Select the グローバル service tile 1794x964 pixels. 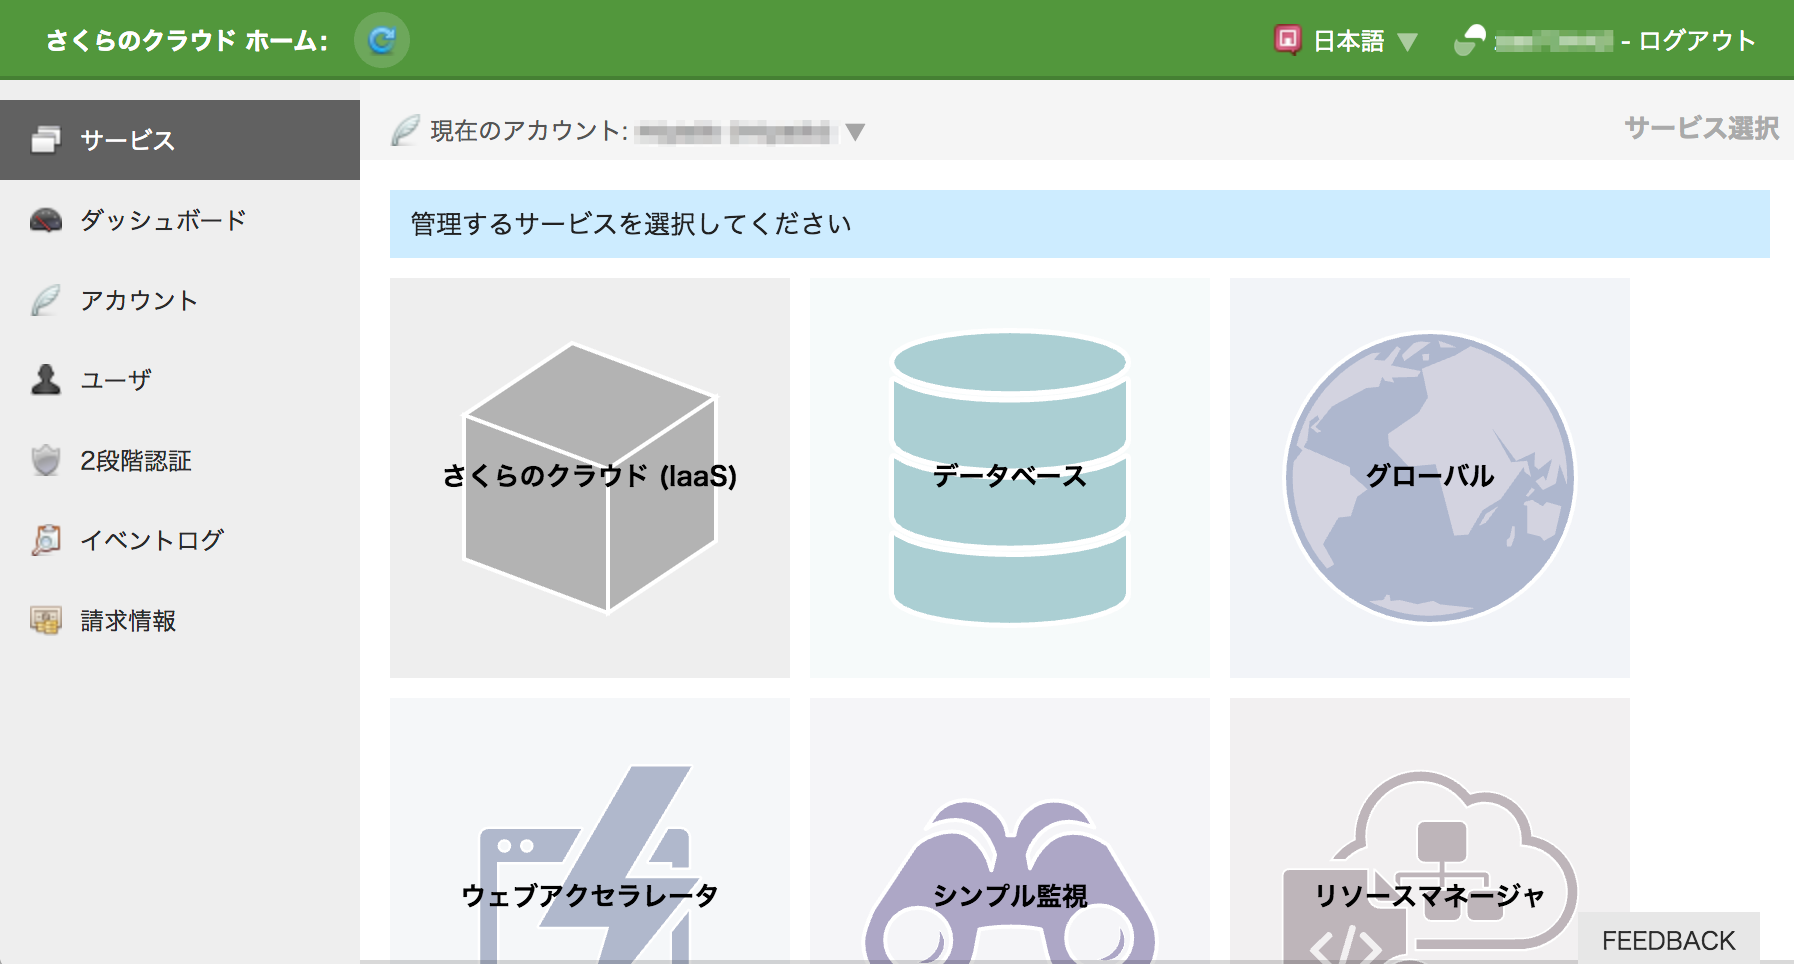click(x=1430, y=478)
